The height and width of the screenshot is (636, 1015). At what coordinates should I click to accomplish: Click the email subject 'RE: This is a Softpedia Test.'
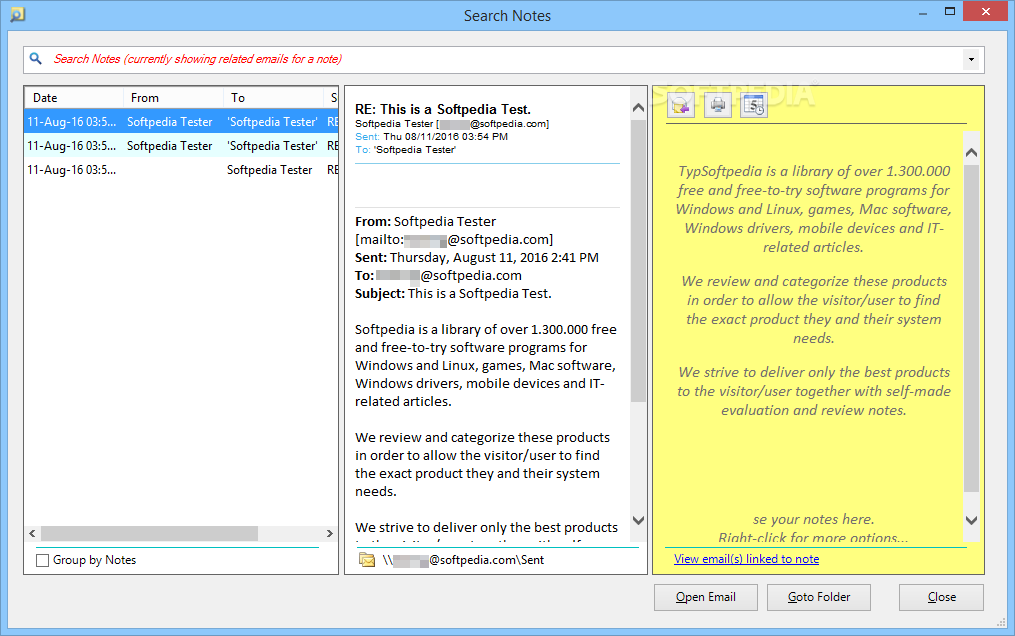[443, 109]
